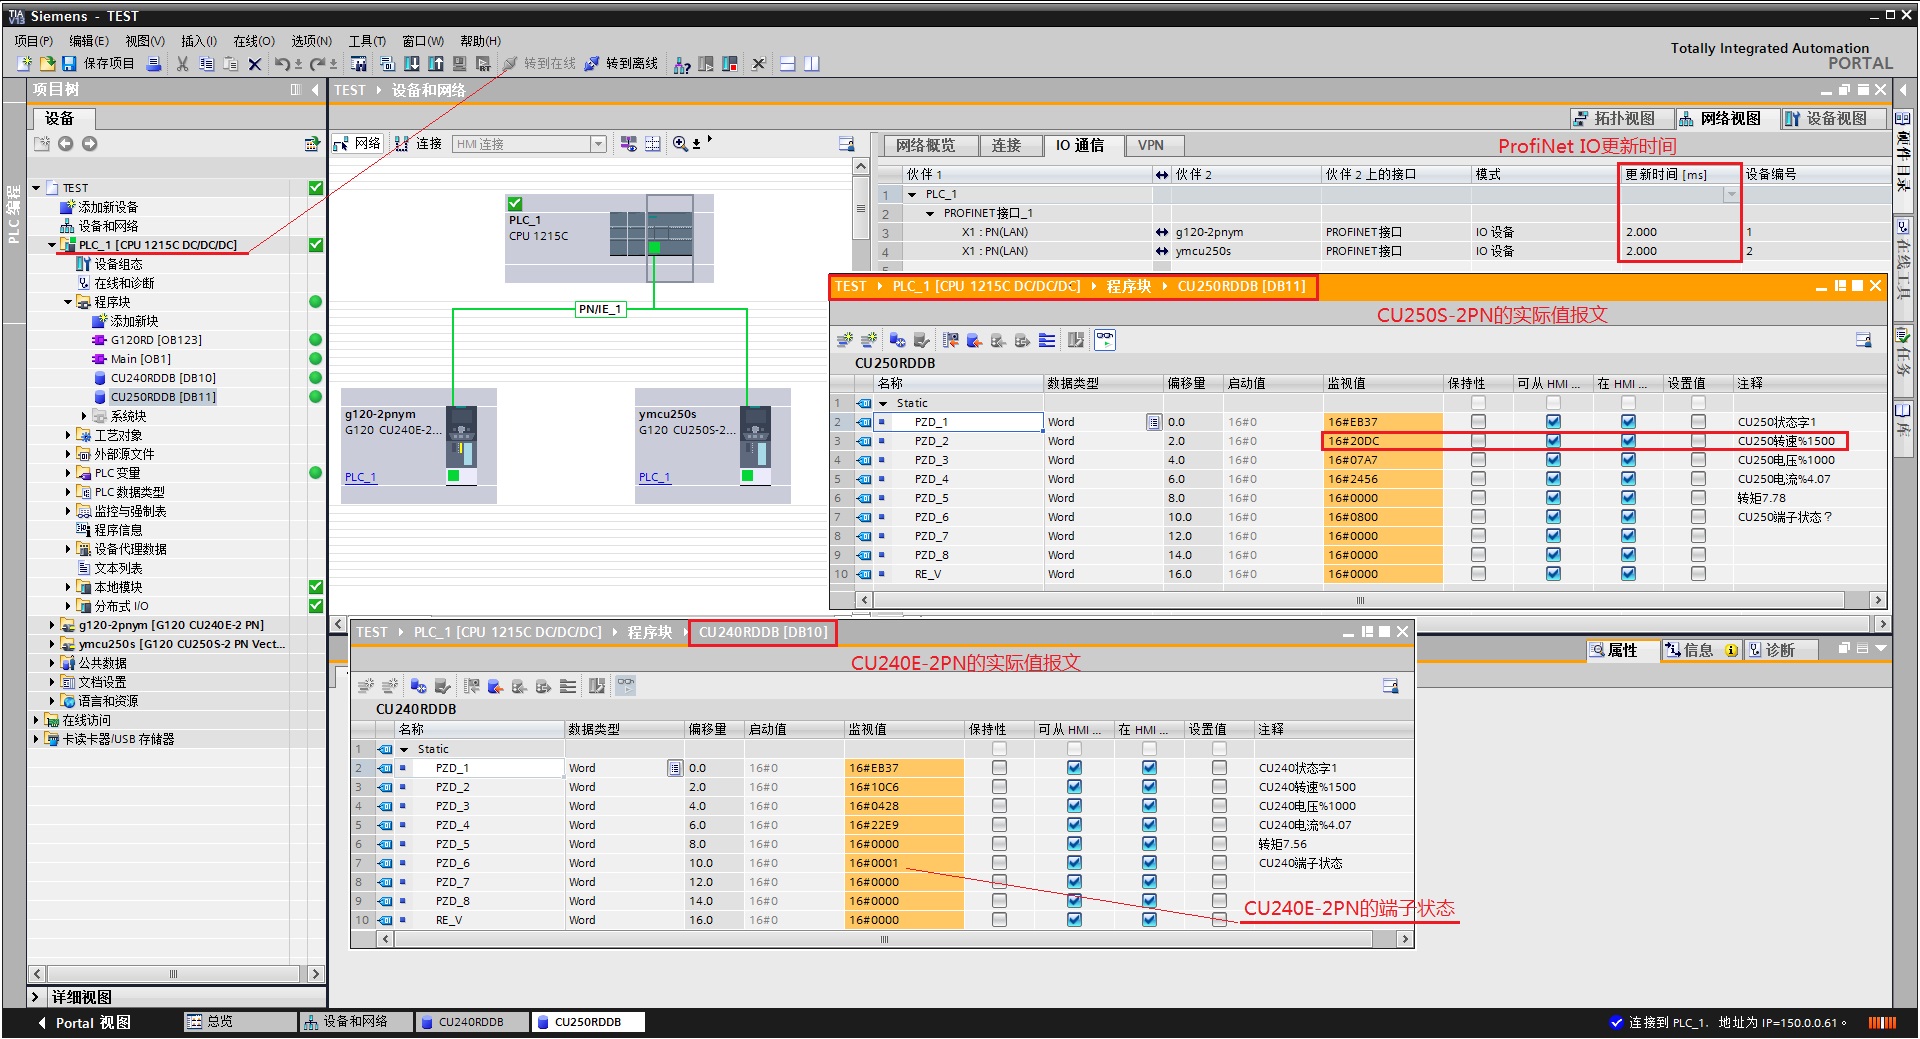Image resolution: width=1920 pixels, height=1039 pixels.
Task: Click the cut scissors icon in toolbar
Action: 182,64
